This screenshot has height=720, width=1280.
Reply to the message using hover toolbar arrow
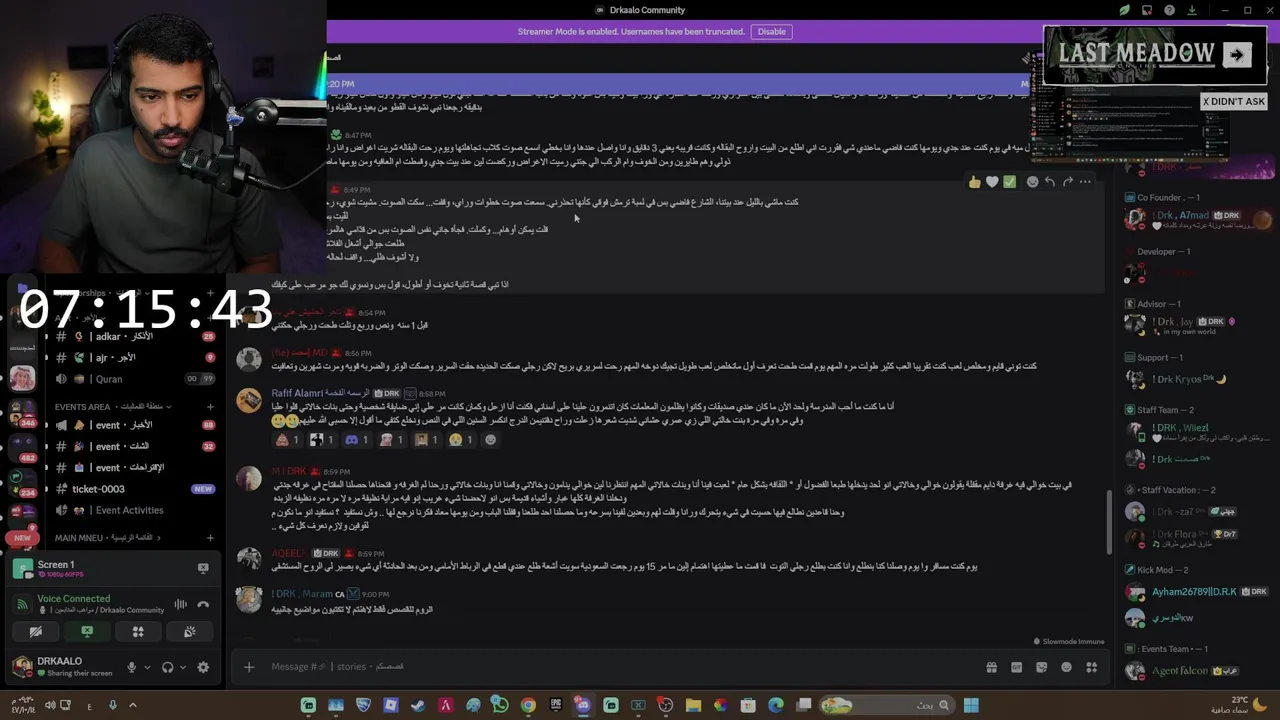pyautogui.click(x=1049, y=182)
